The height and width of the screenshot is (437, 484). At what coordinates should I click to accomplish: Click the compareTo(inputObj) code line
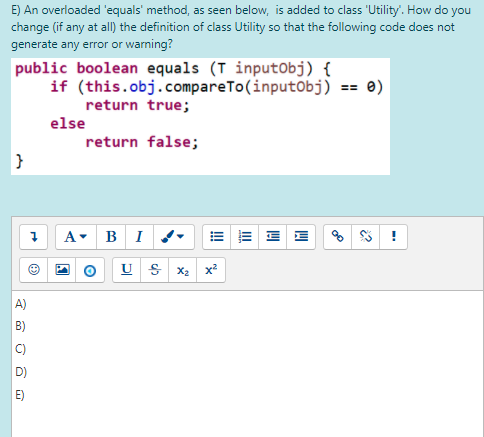[x=217, y=87]
